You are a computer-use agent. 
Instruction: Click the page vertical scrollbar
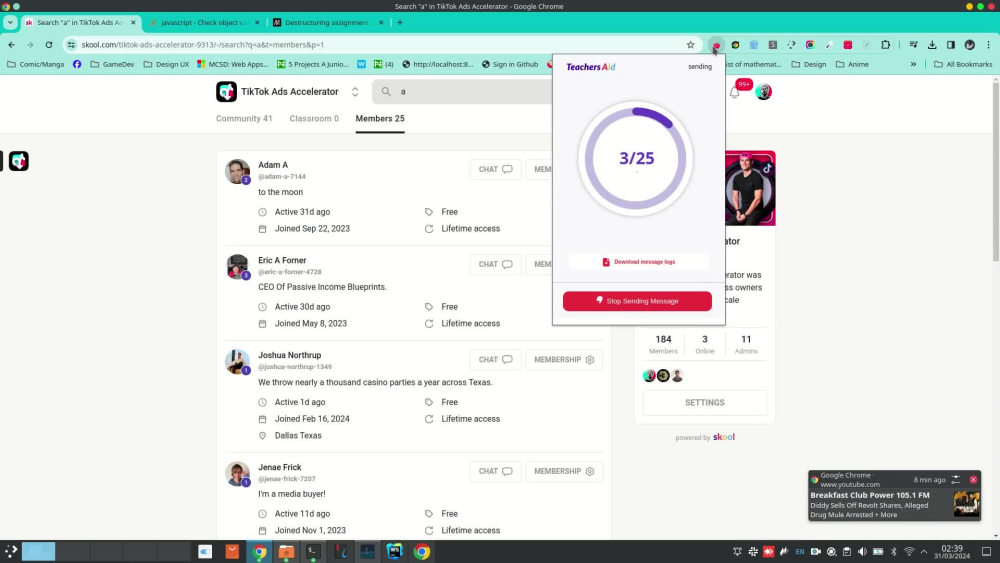pos(996,172)
